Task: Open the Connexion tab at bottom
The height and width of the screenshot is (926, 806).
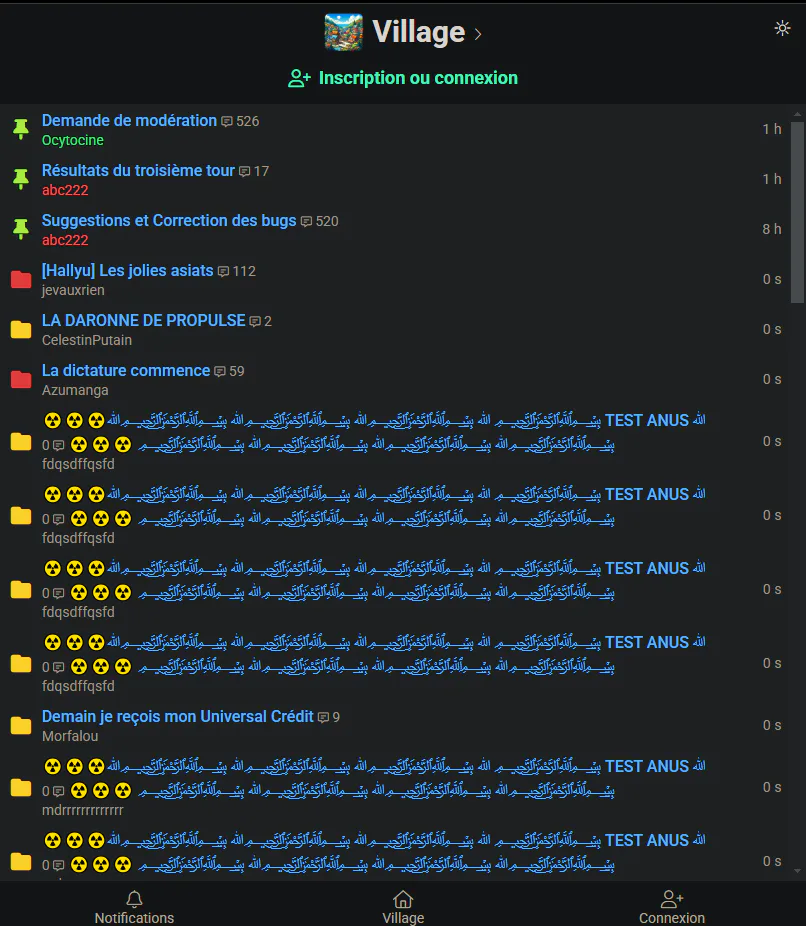Action: (x=672, y=908)
